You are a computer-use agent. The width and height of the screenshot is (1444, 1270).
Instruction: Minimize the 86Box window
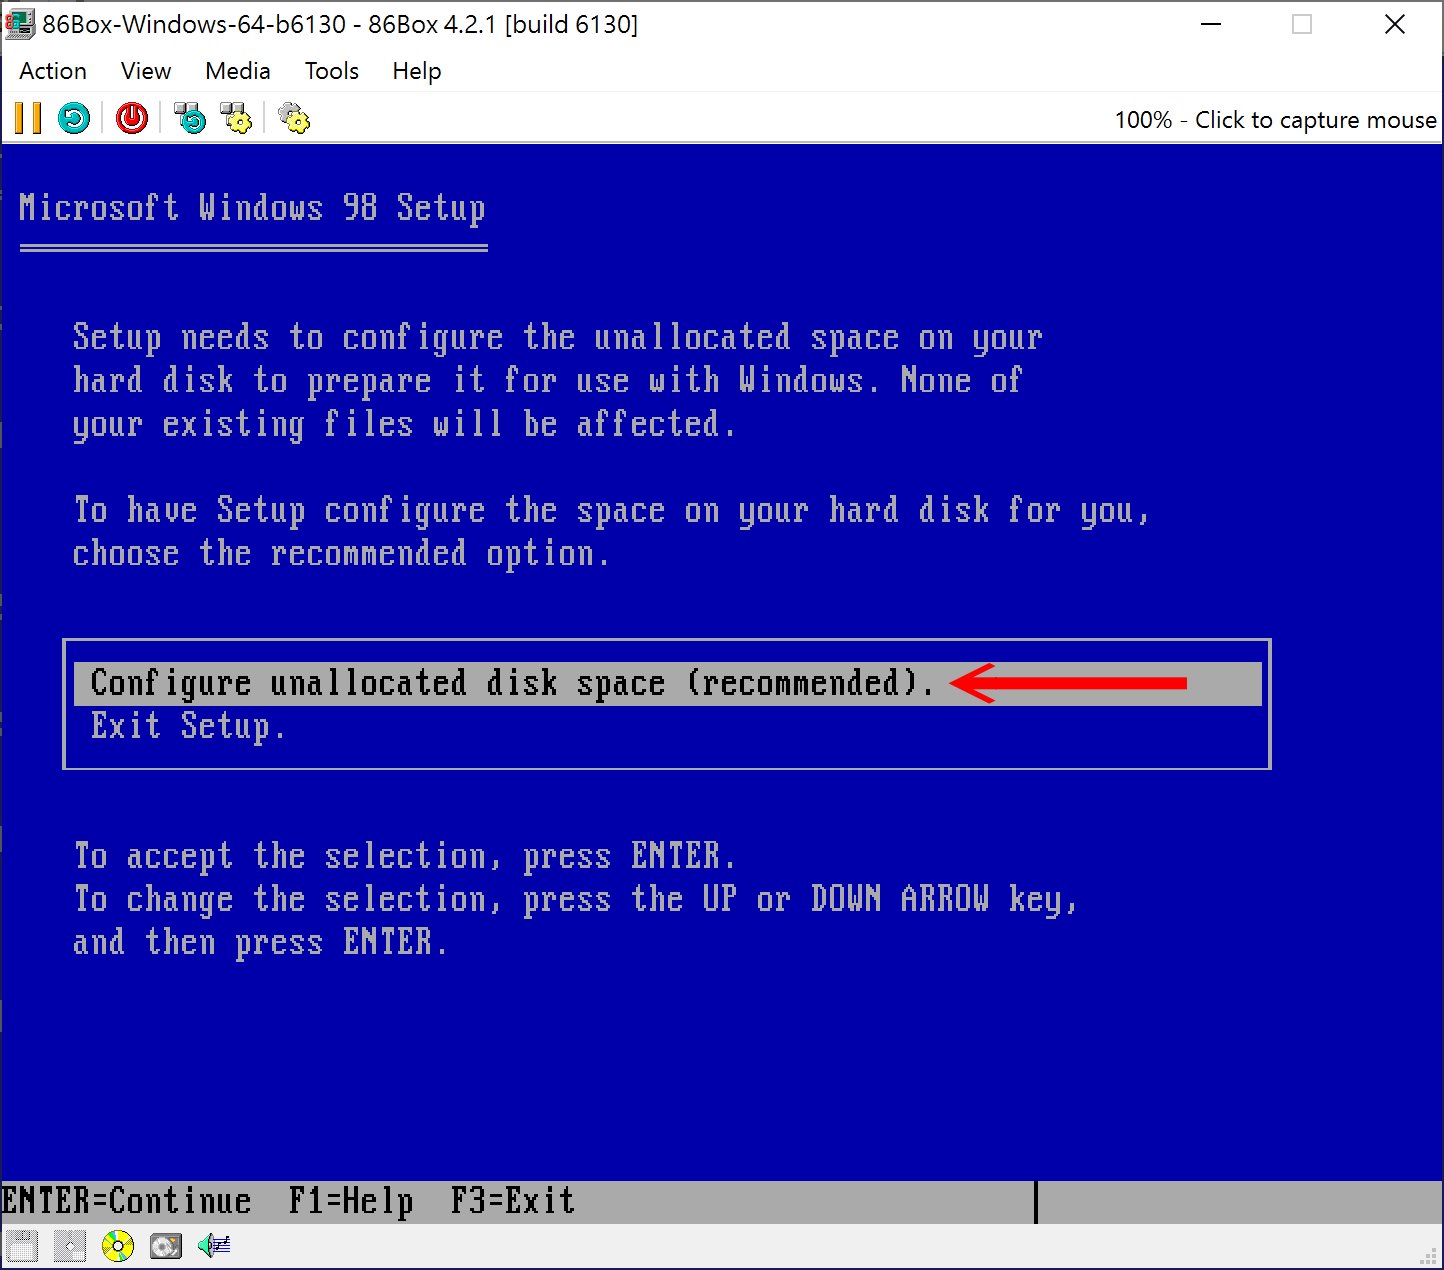tap(1211, 24)
